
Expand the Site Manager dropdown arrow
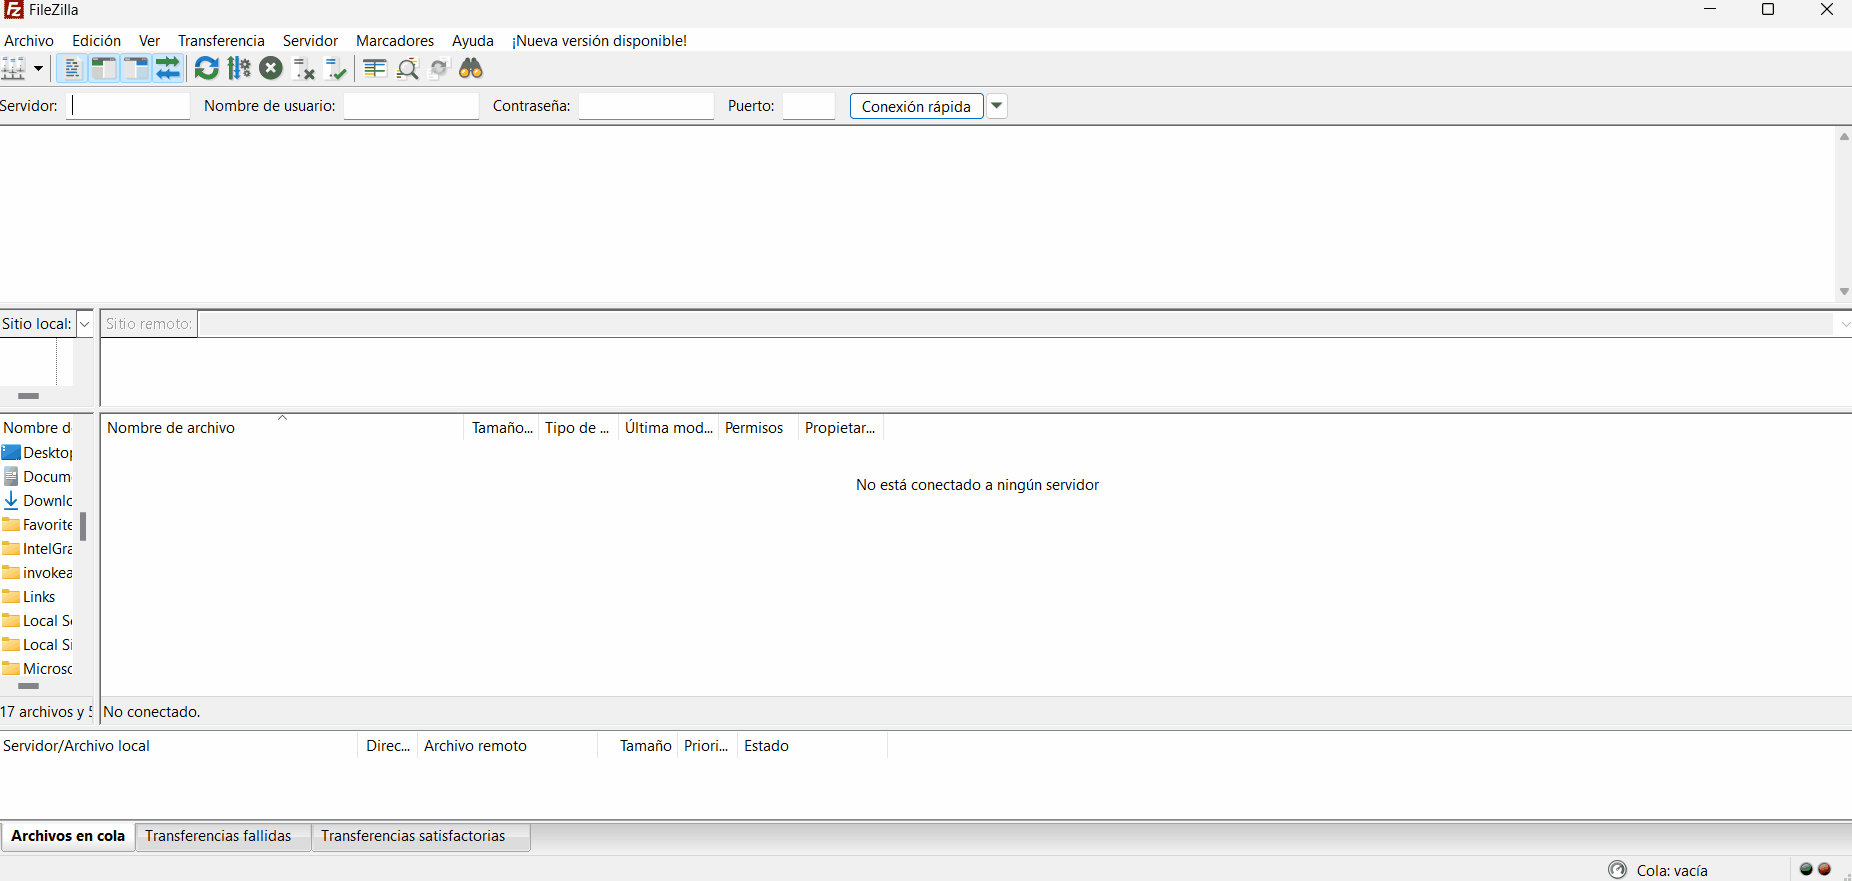pos(38,69)
